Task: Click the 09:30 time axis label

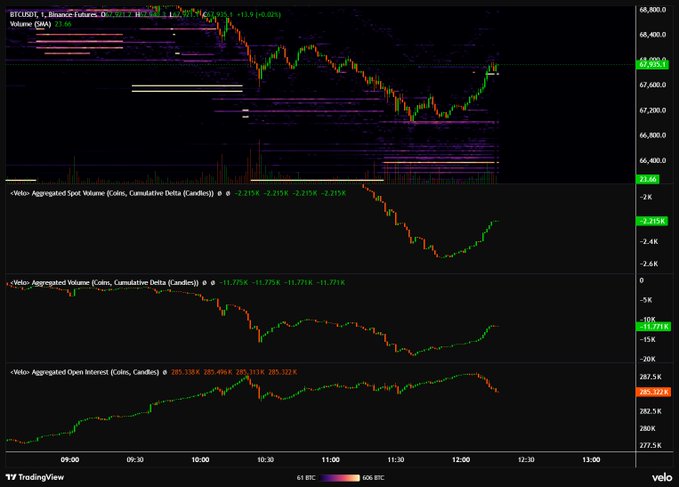Action: coord(135,460)
